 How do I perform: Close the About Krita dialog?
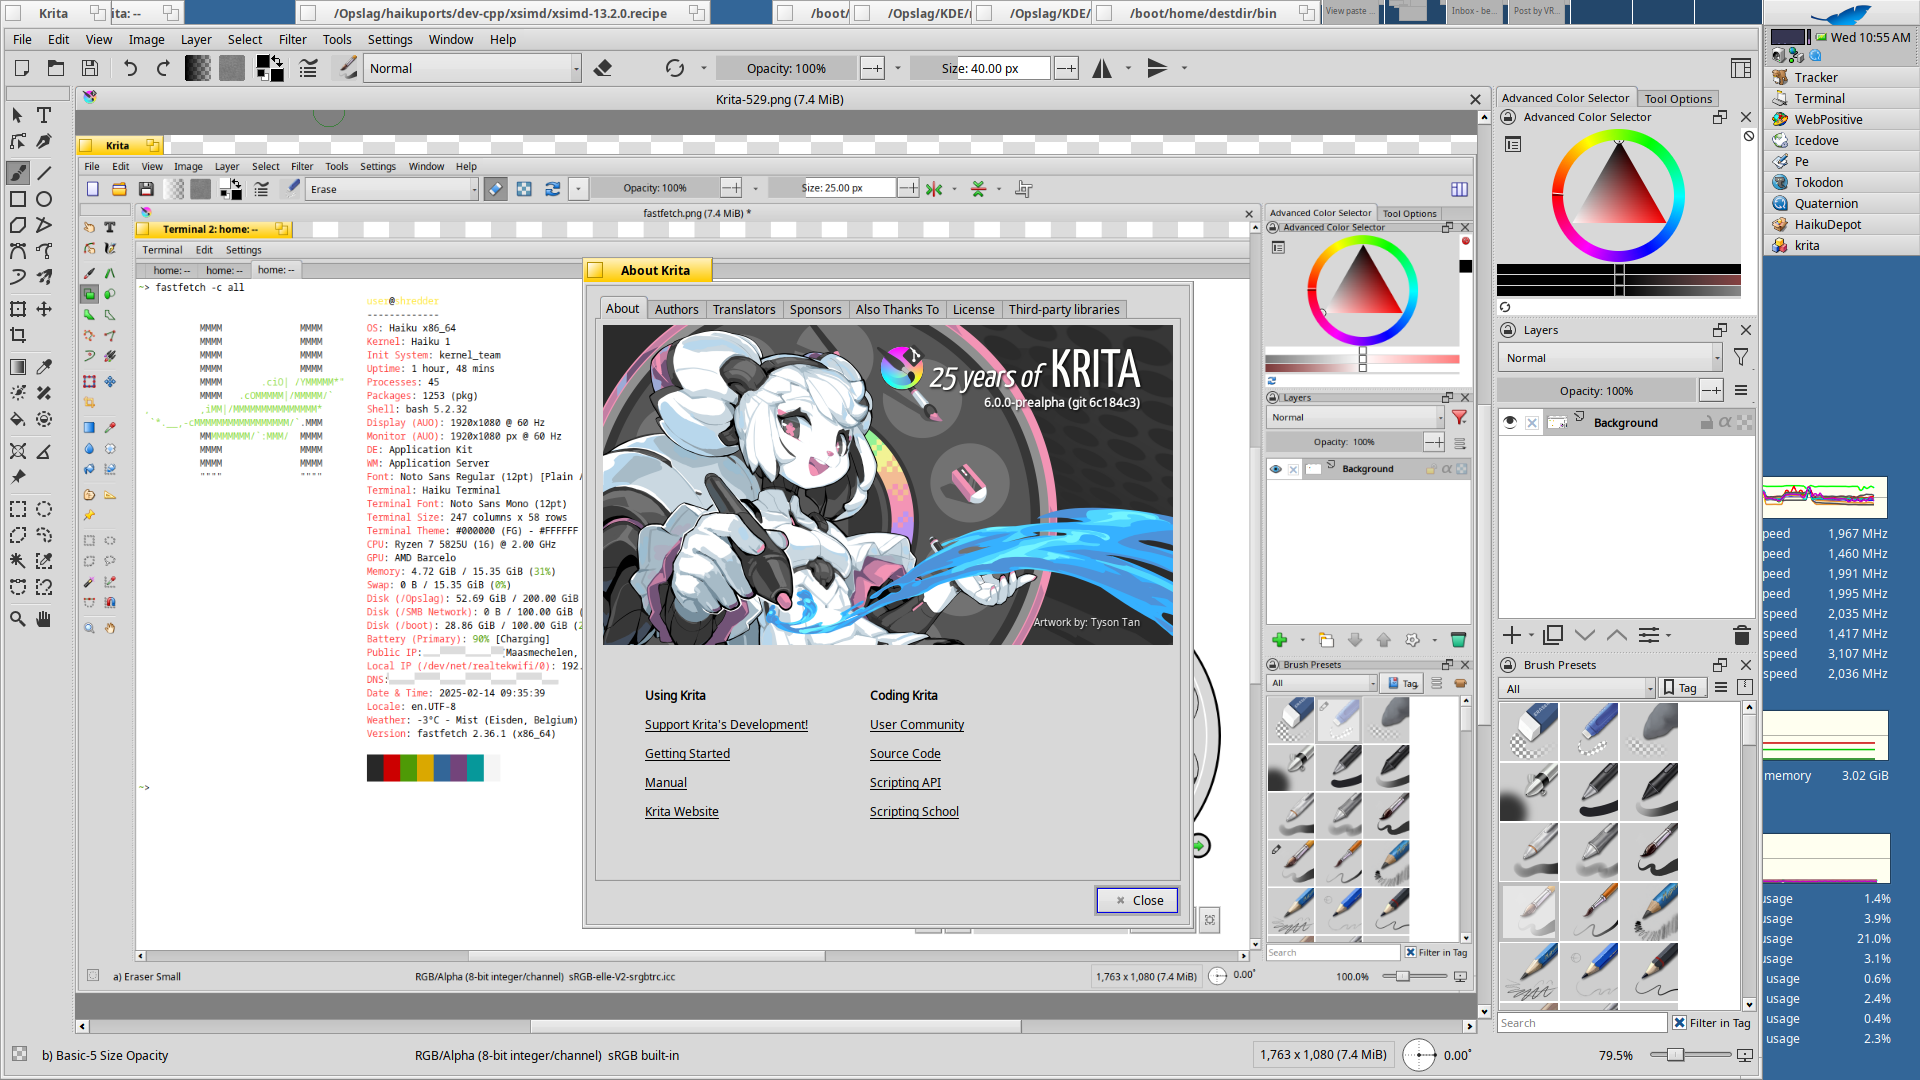click(1137, 900)
